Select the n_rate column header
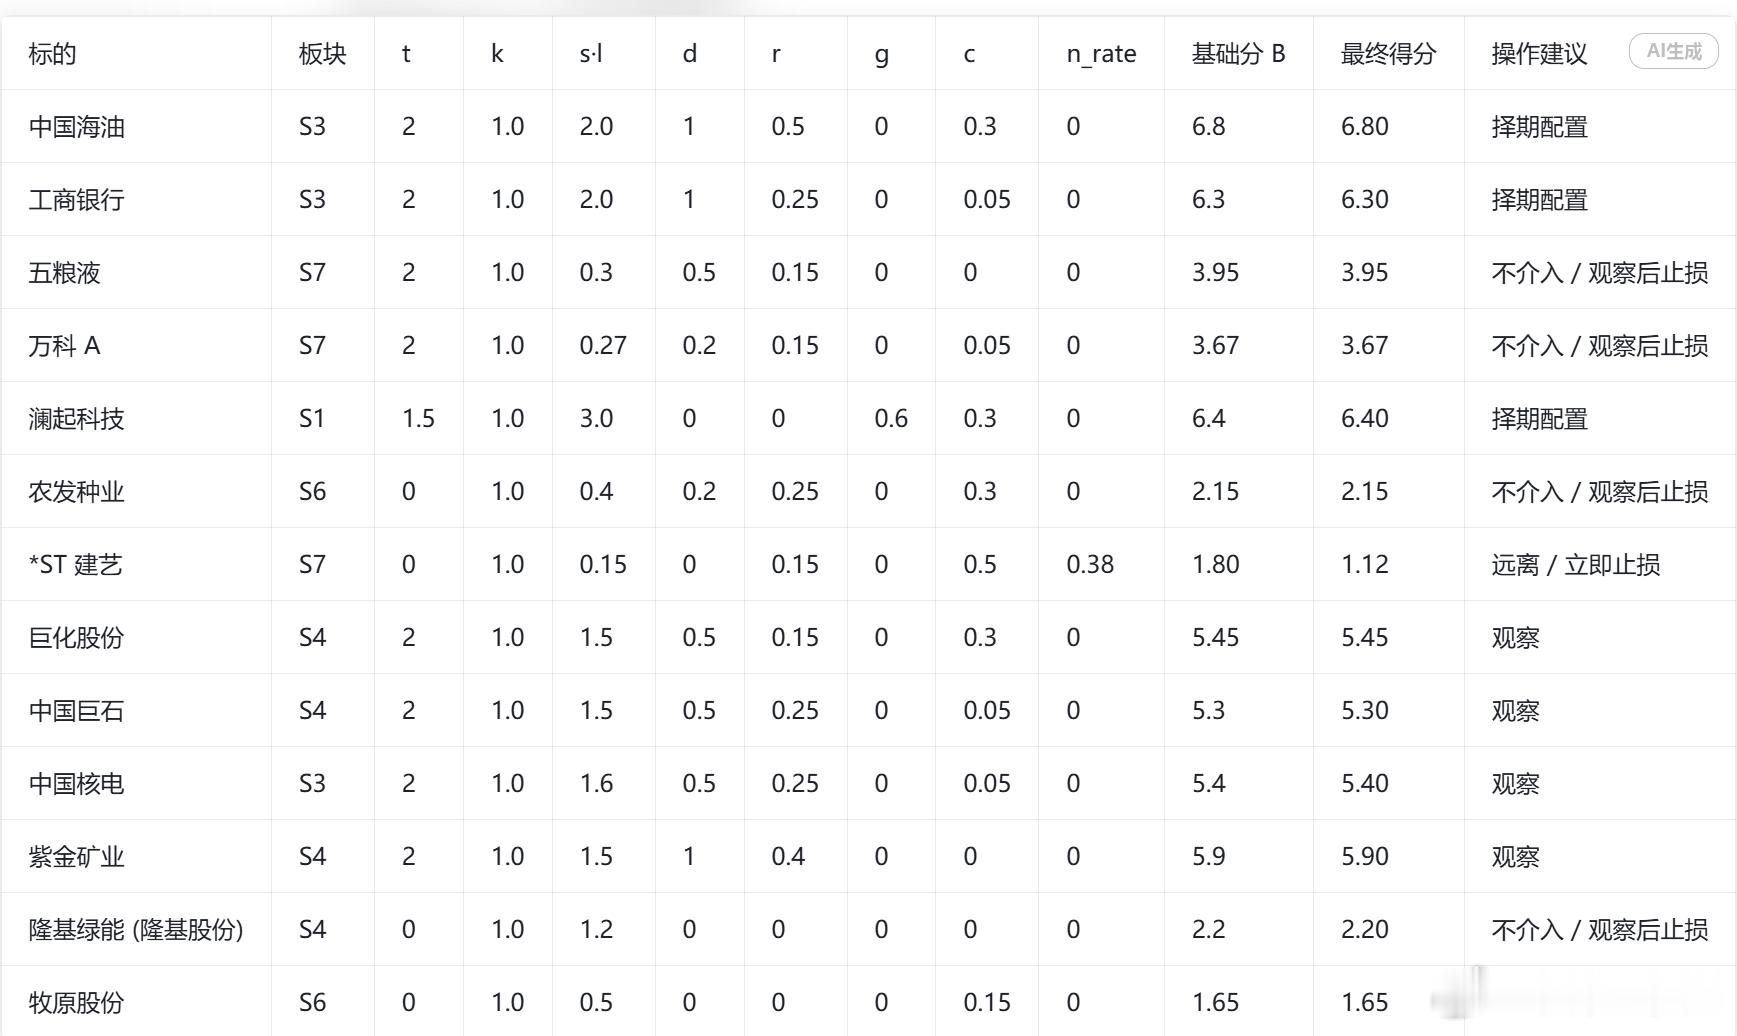 point(1101,54)
